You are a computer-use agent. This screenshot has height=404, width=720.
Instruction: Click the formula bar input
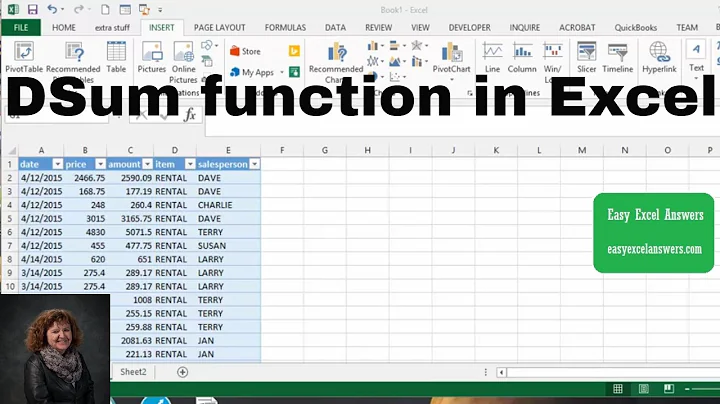[x=461, y=122]
